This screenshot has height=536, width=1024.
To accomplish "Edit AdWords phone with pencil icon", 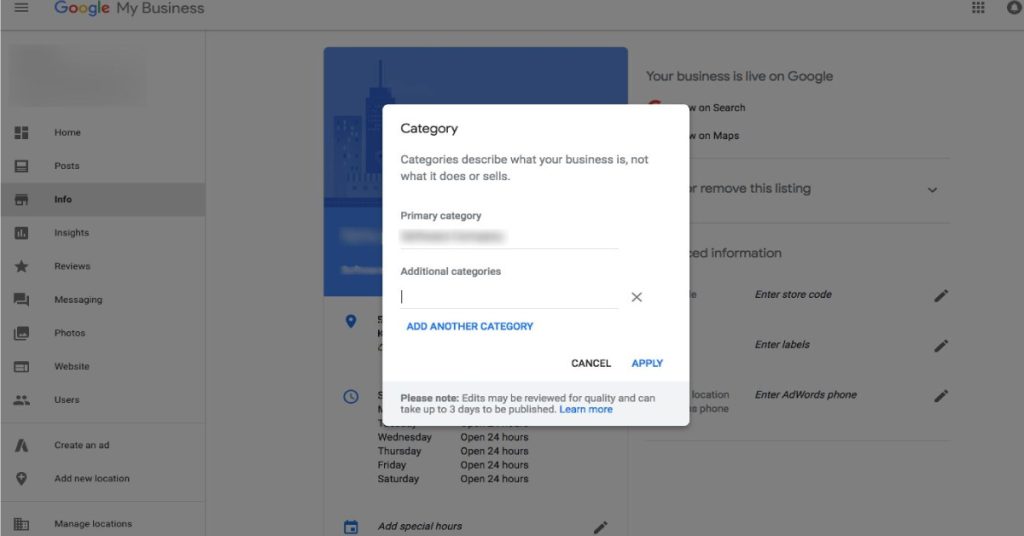I will tap(941, 396).
